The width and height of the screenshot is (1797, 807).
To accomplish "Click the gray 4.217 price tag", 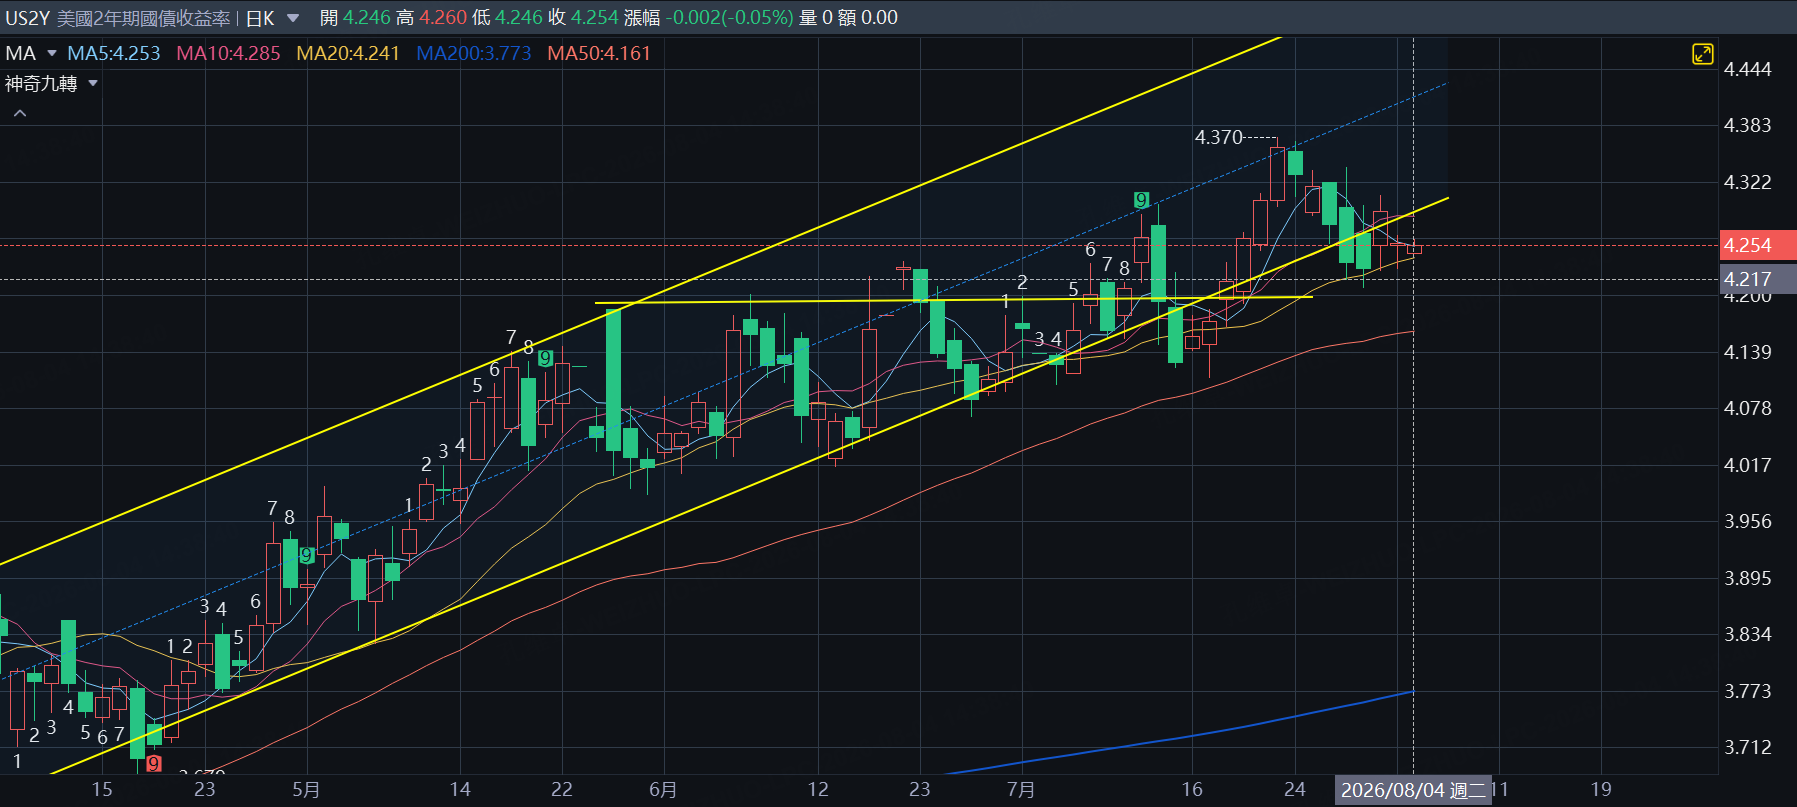I will [1758, 279].
